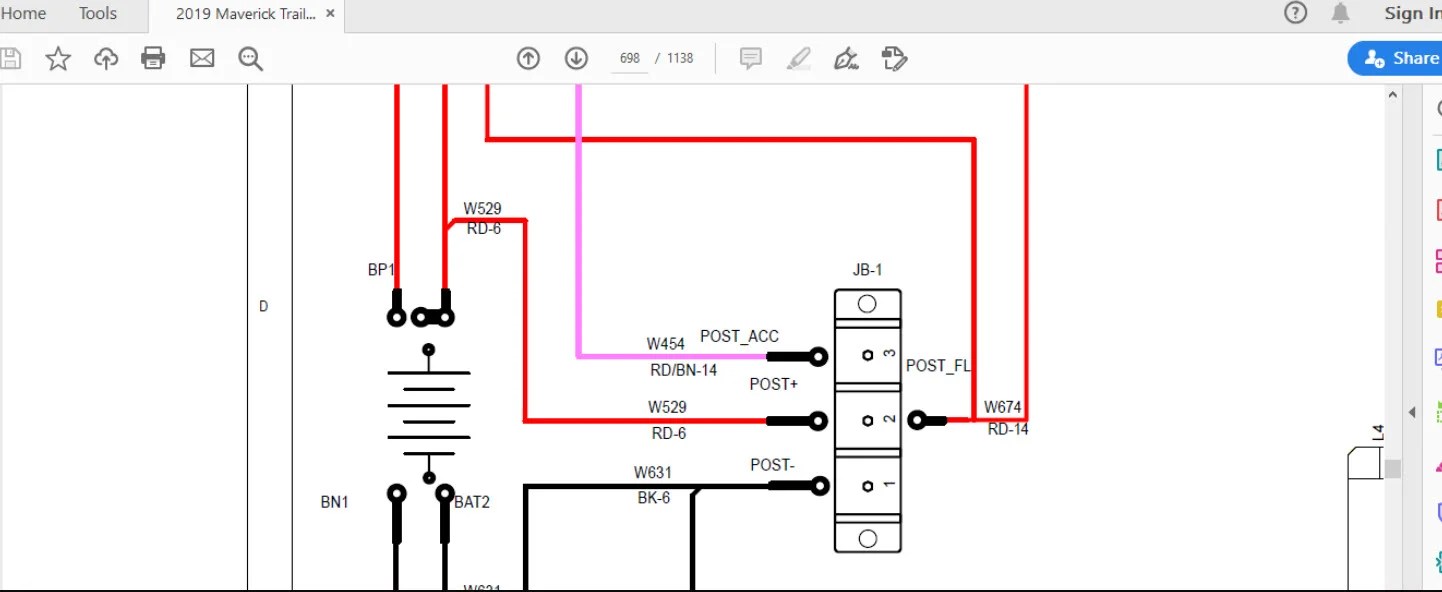This screenshot has height=592, width=1442.
Task: Add a comment sticky note
Action: click(x=751, y=59)
